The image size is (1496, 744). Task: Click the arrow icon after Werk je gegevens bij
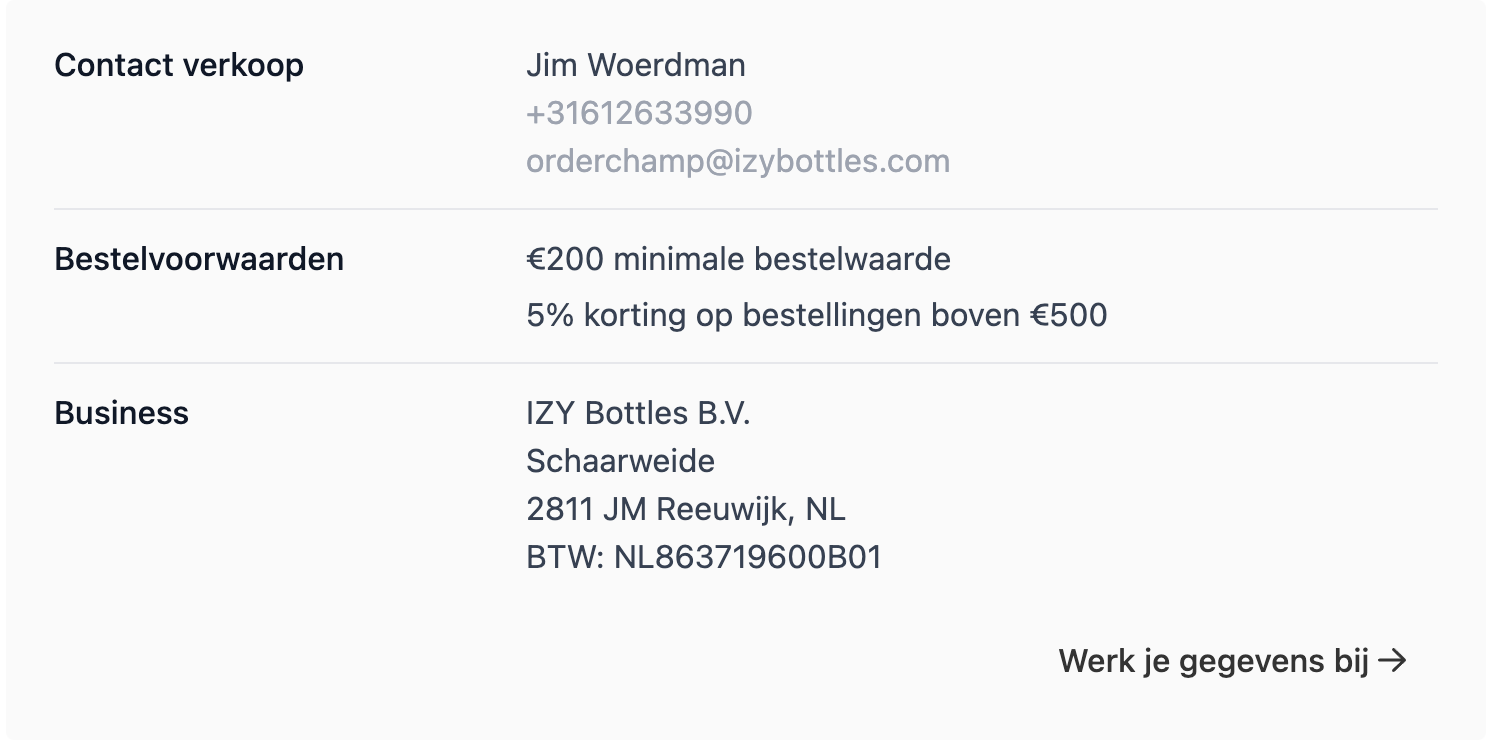(1392, 661)
